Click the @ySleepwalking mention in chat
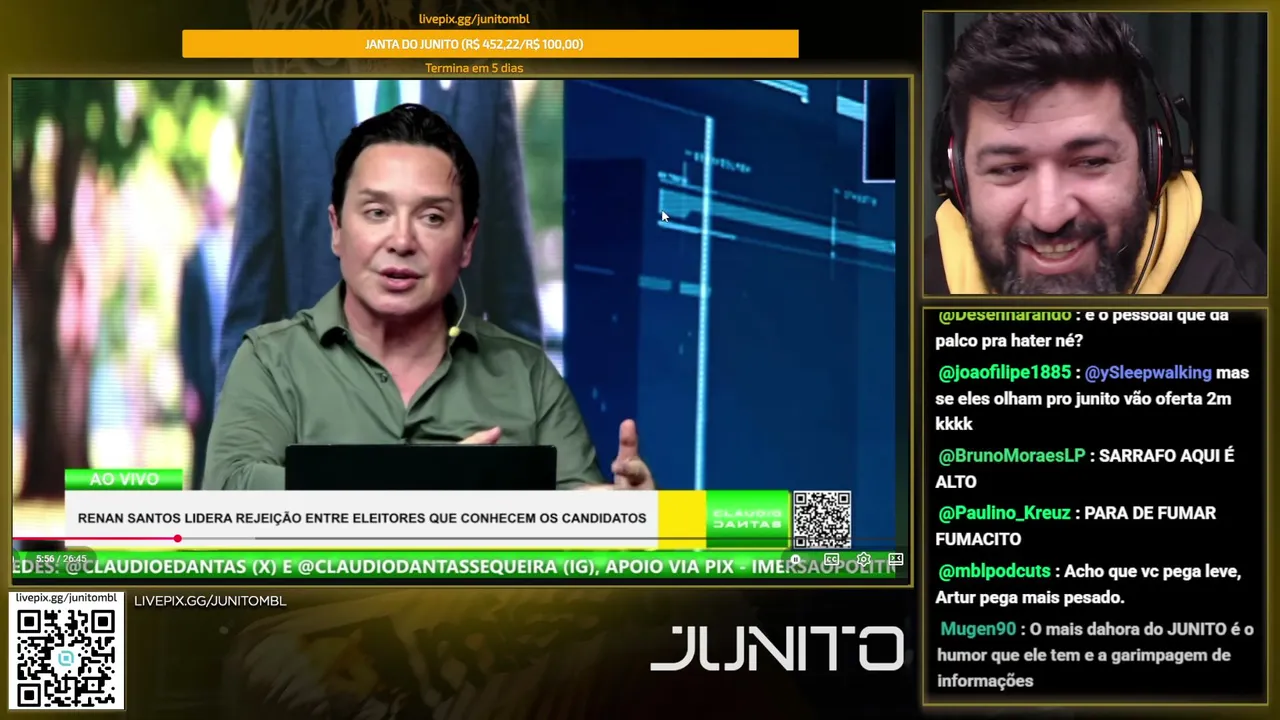 pyautogui.click(x=1148, y=372)
